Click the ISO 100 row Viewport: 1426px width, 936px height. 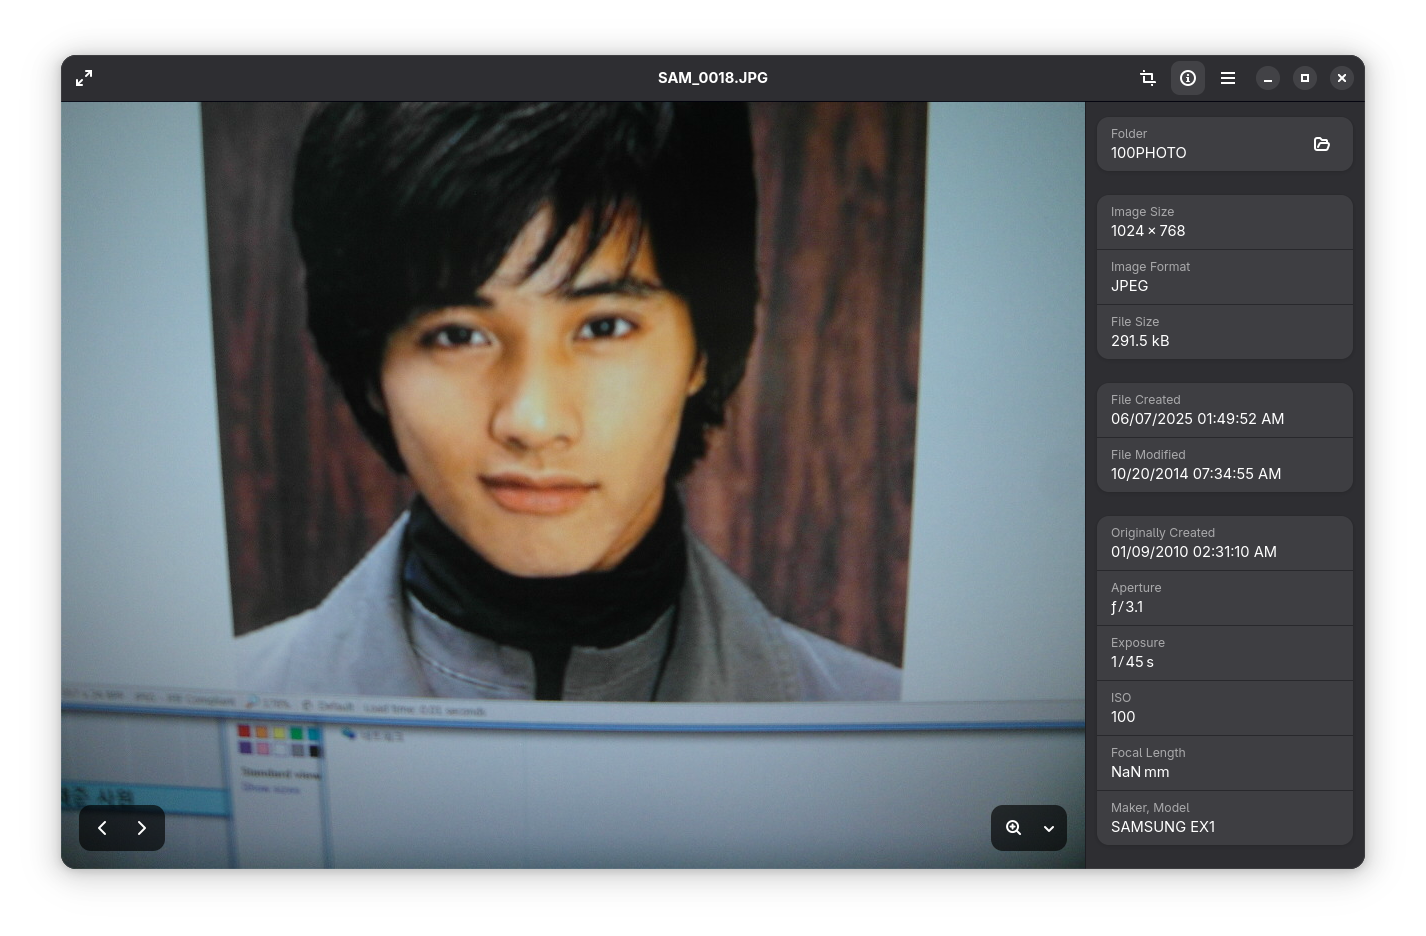tap(1225, 708)
